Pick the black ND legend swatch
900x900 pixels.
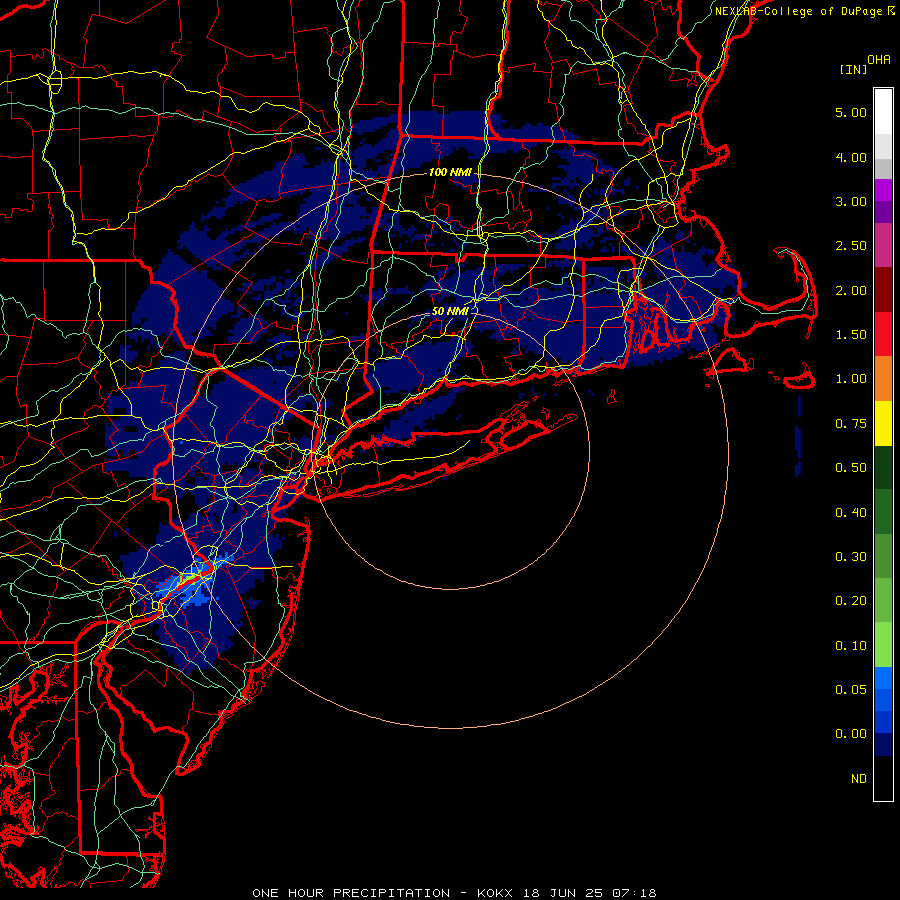click(x=883, y=778)
